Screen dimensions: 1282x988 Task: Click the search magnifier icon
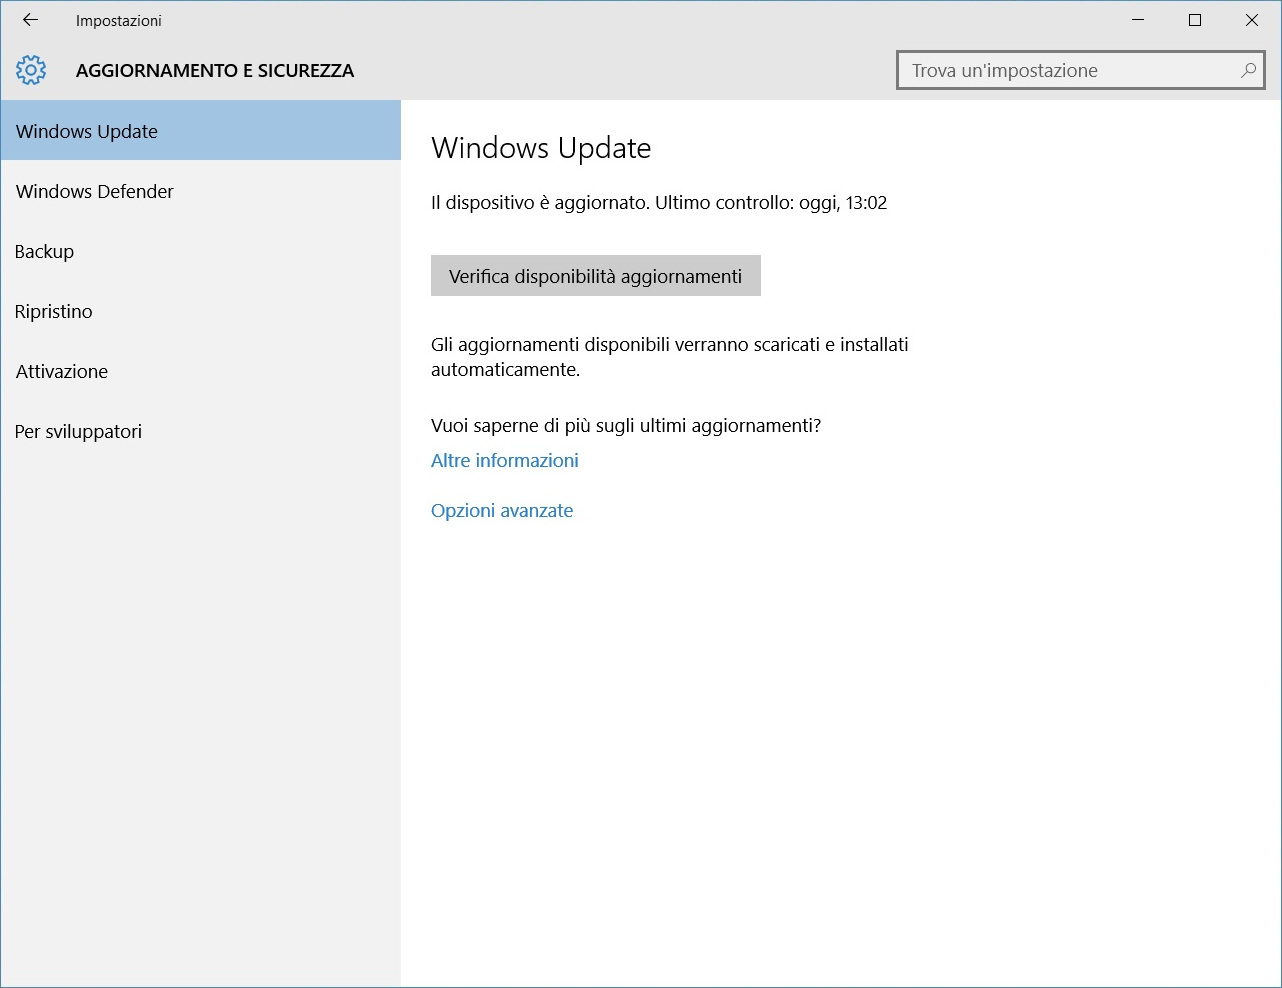(1248, 71)
